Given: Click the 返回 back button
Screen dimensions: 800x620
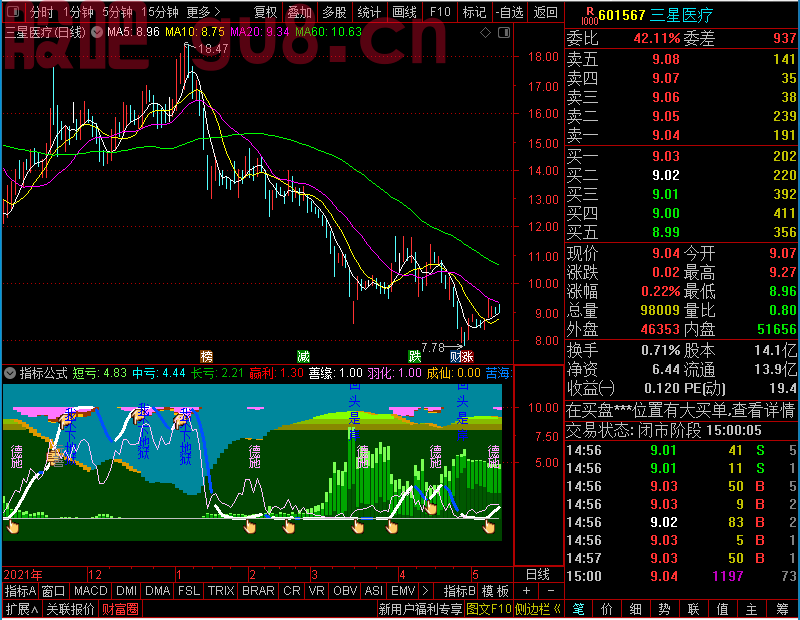Looking at the screenshot, I should [545, 12].
